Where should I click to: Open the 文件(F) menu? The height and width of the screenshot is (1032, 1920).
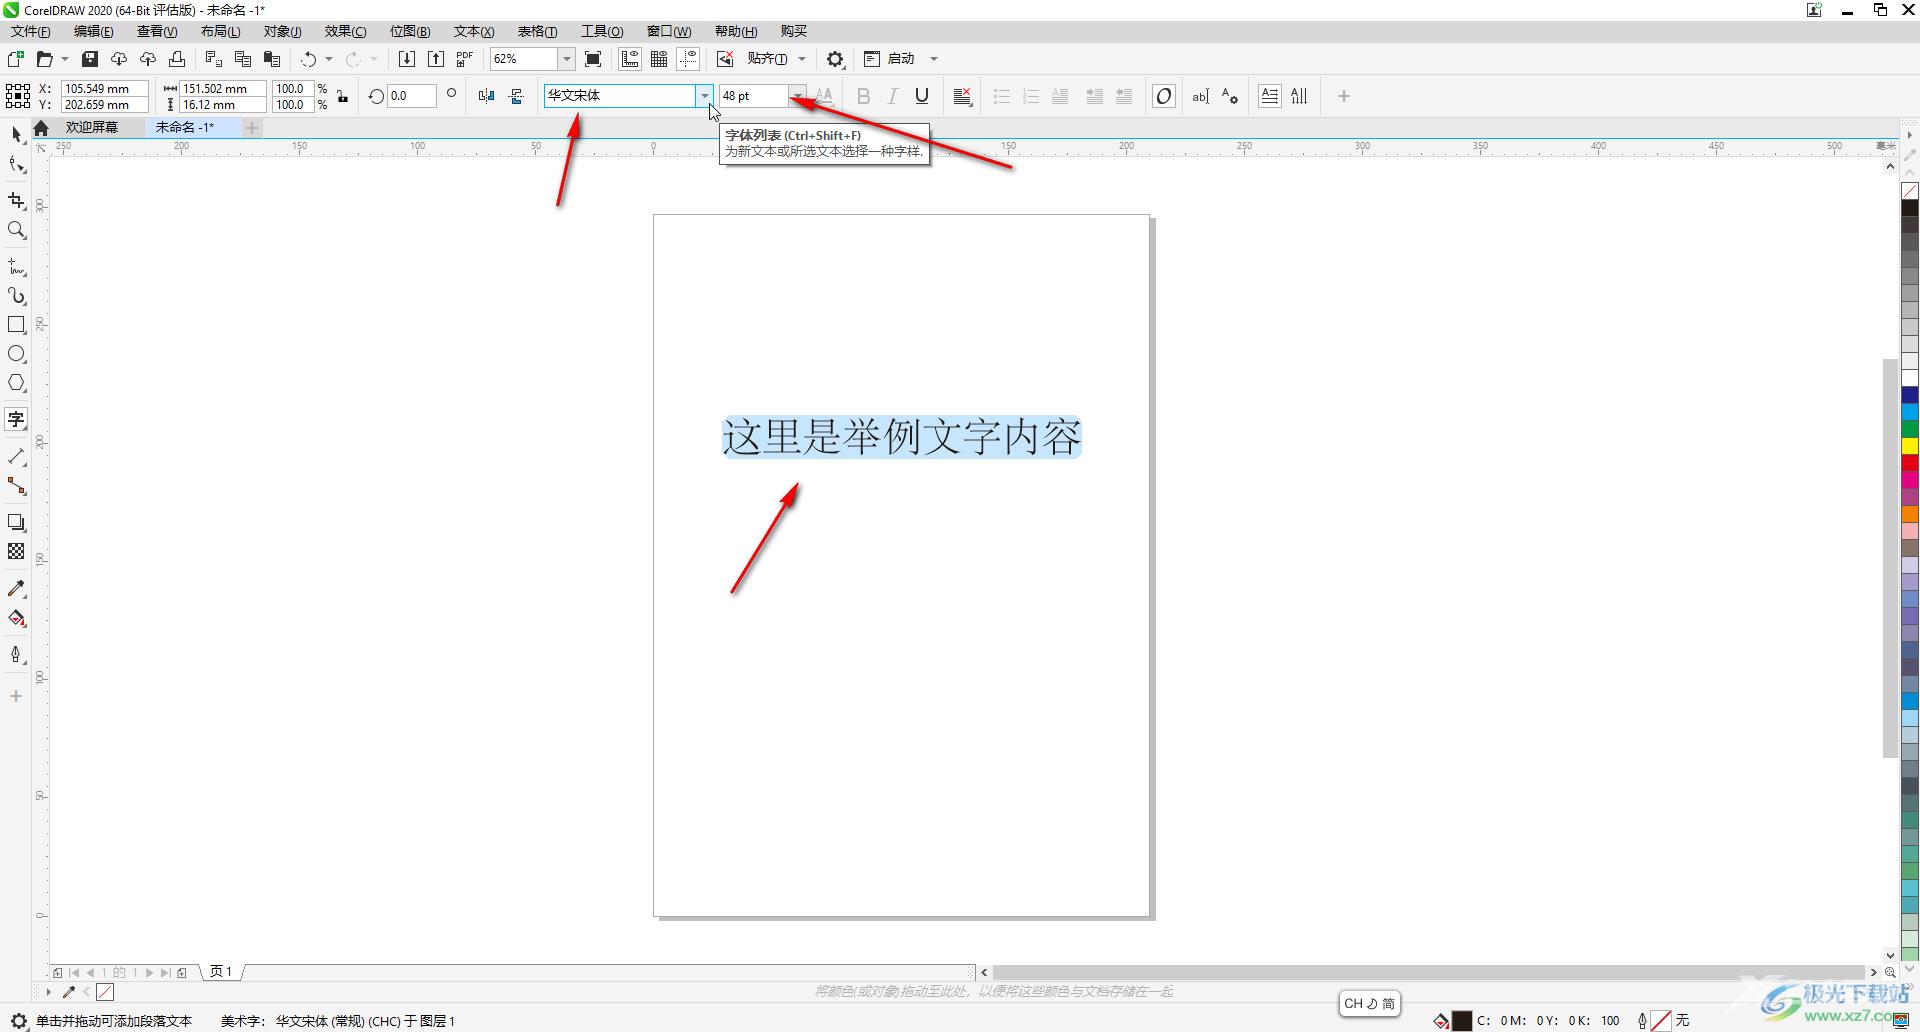click(x=31, y=31)
